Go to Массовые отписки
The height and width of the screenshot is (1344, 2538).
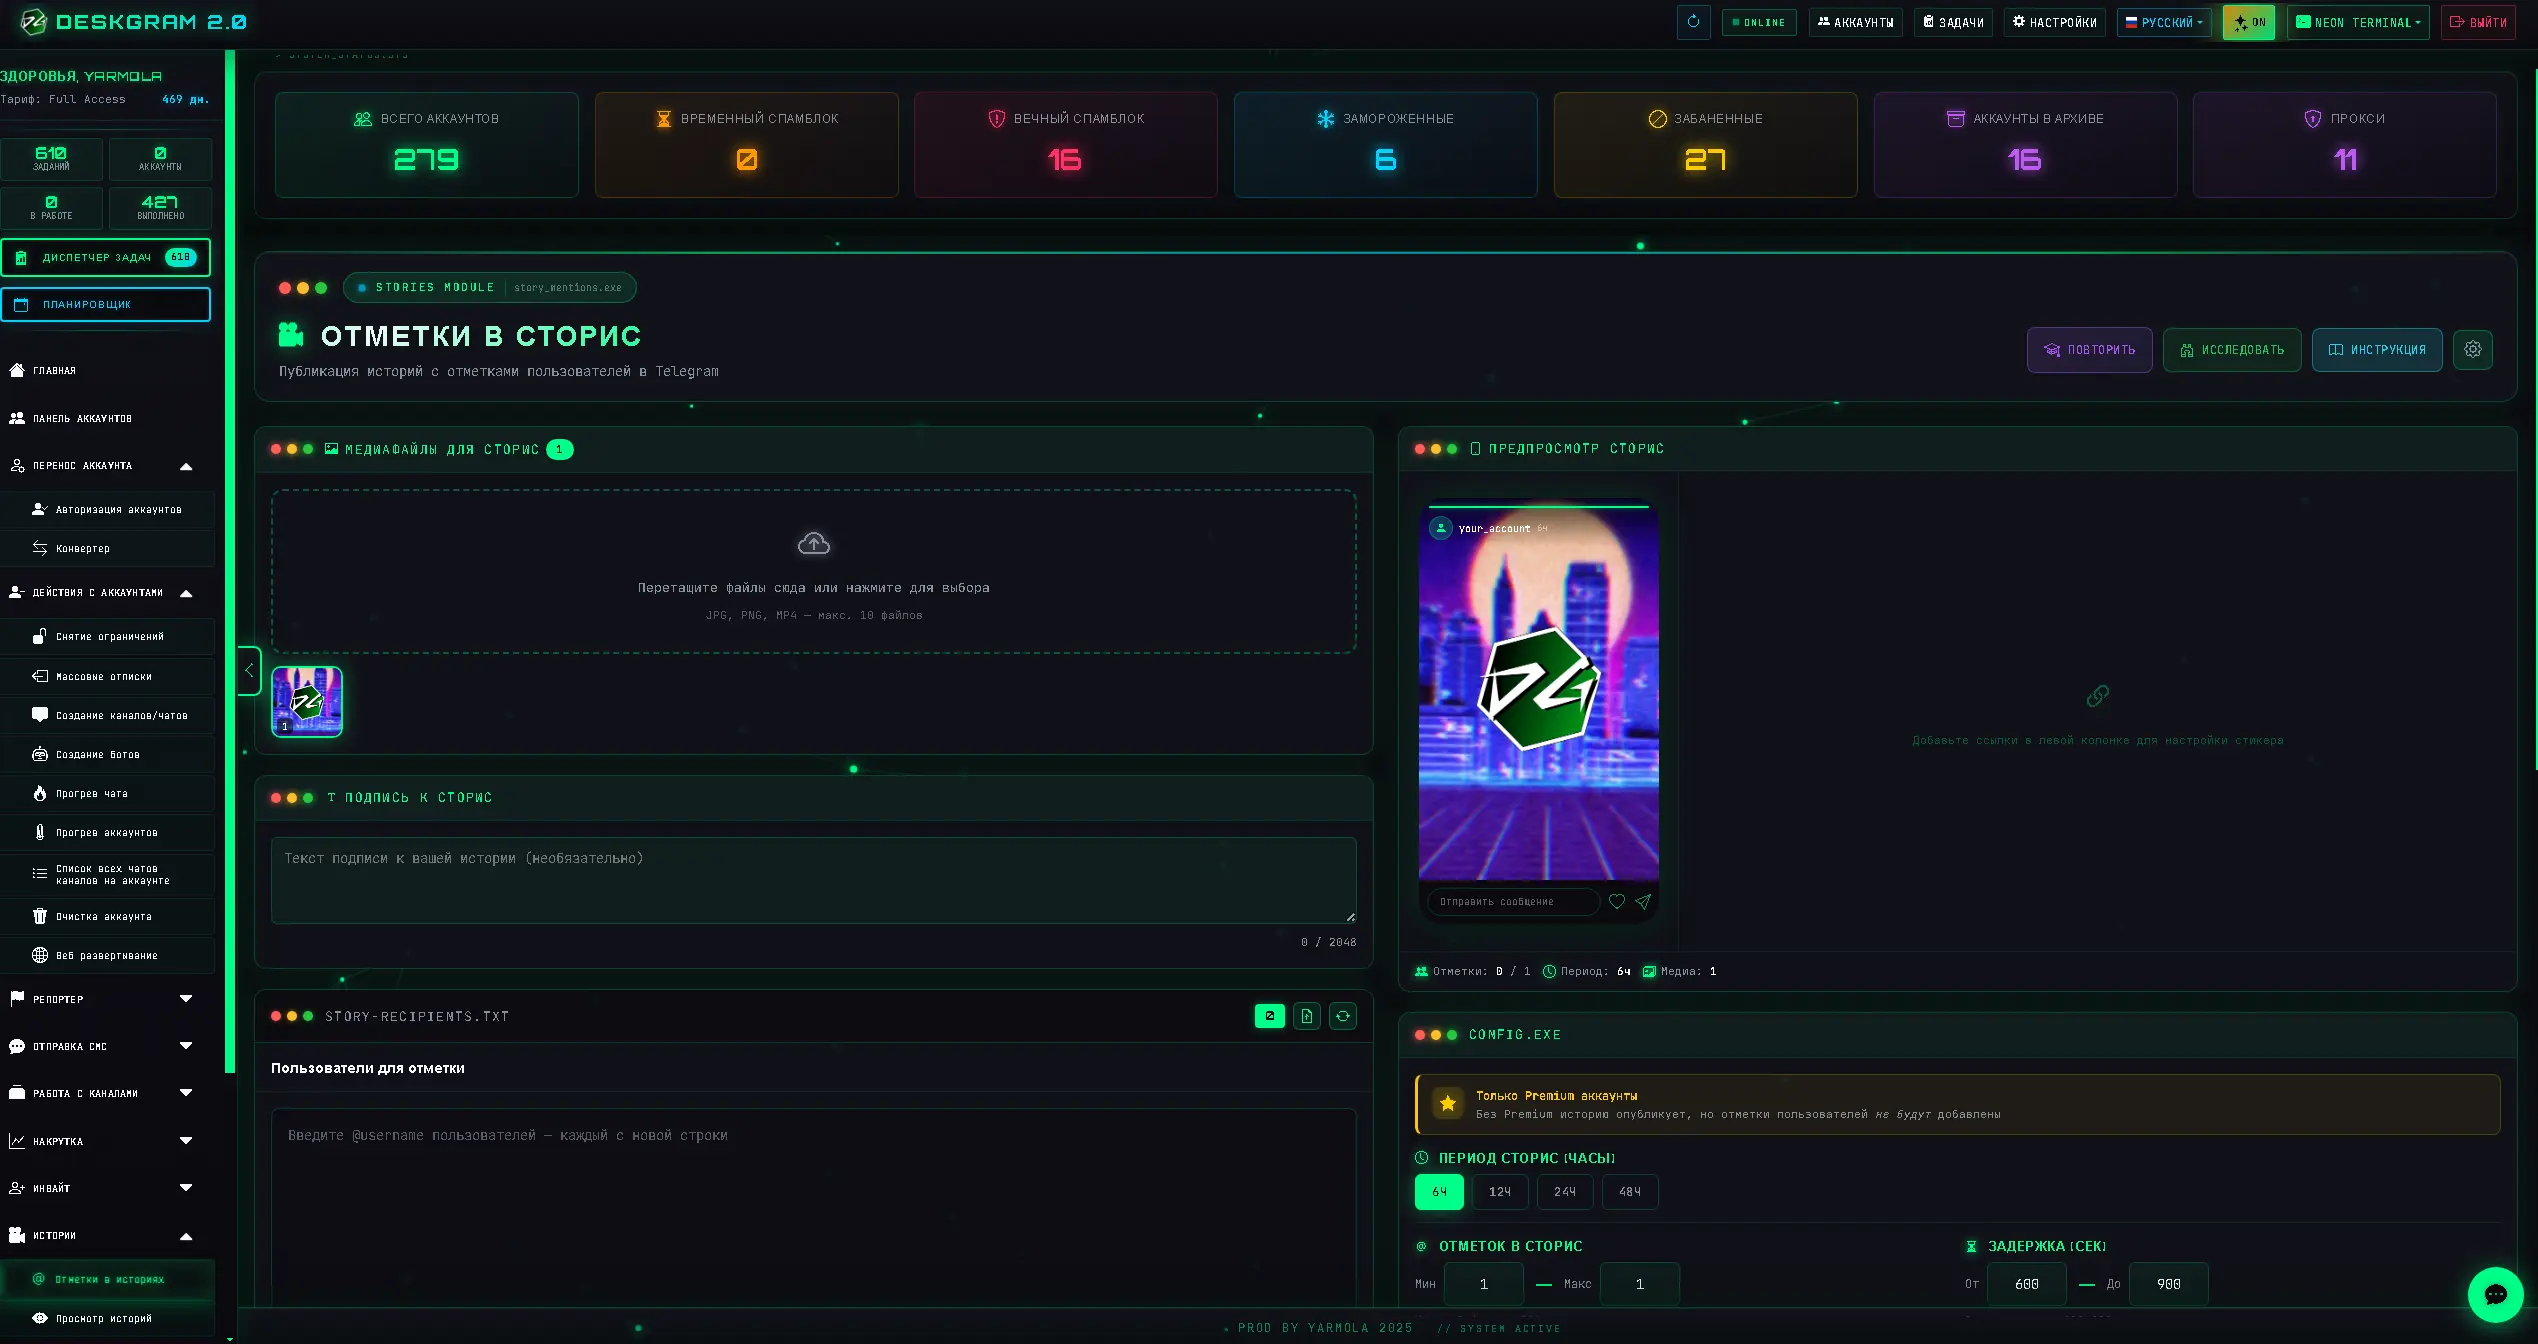coord(107,677)
